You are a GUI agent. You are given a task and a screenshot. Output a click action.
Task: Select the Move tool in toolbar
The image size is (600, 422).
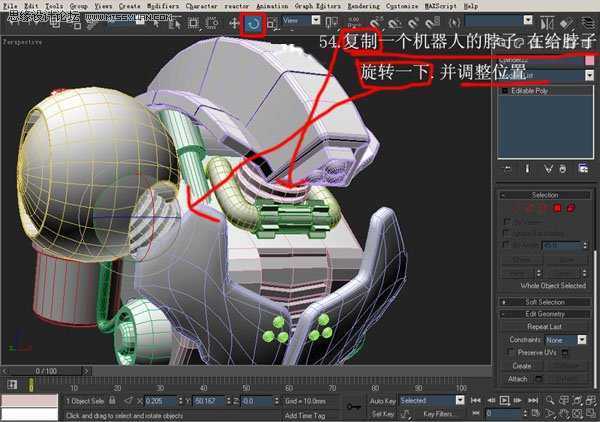[x=234, y=23]
